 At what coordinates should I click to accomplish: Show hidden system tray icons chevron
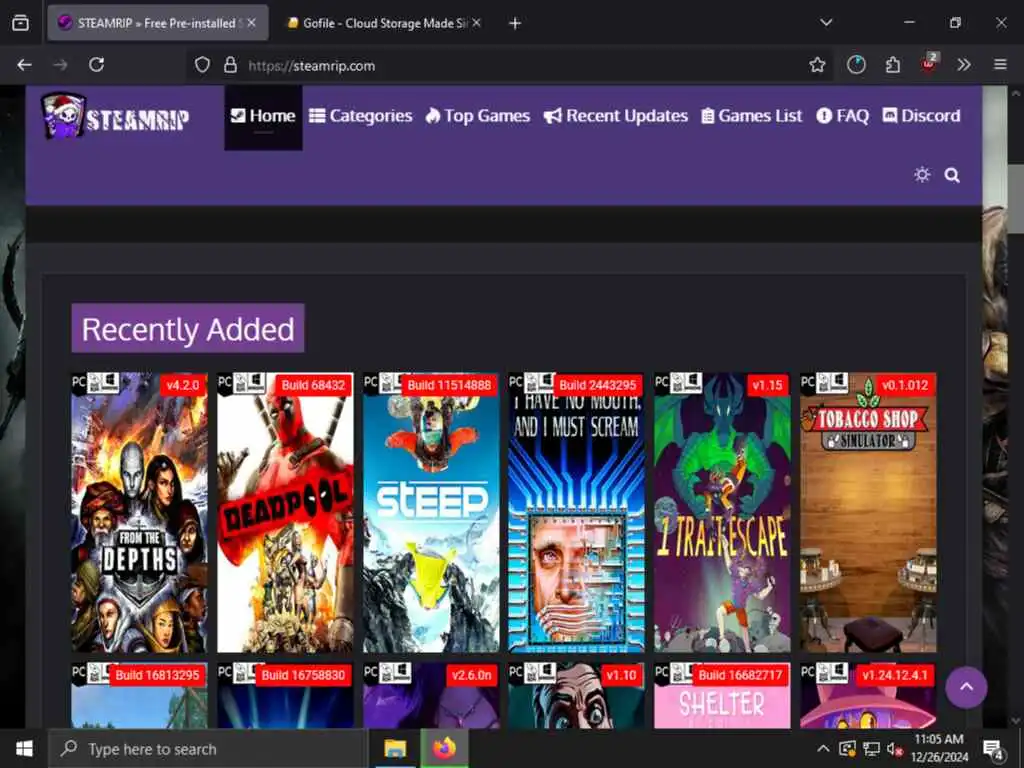(x=824, y=748)
